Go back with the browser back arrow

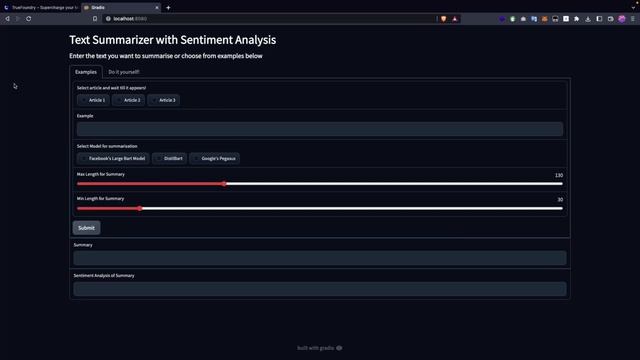(x=7, y=19)
